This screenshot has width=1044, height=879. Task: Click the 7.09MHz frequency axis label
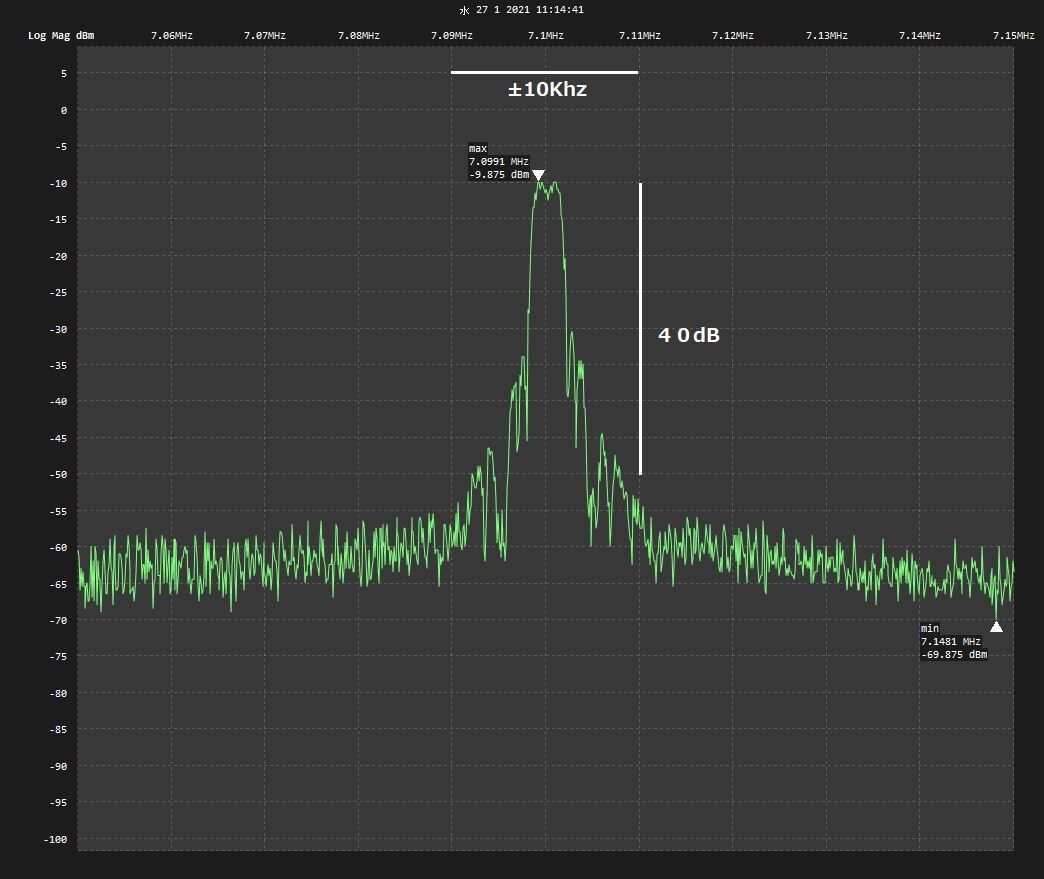tap(452, 35)
